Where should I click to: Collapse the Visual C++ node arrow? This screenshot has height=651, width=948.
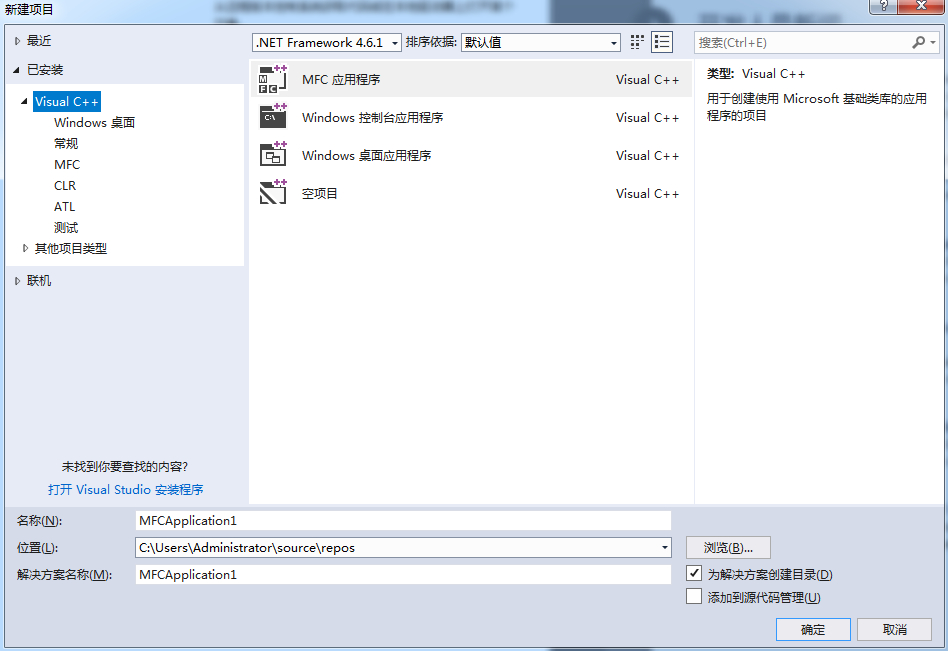tap(25, 102)
